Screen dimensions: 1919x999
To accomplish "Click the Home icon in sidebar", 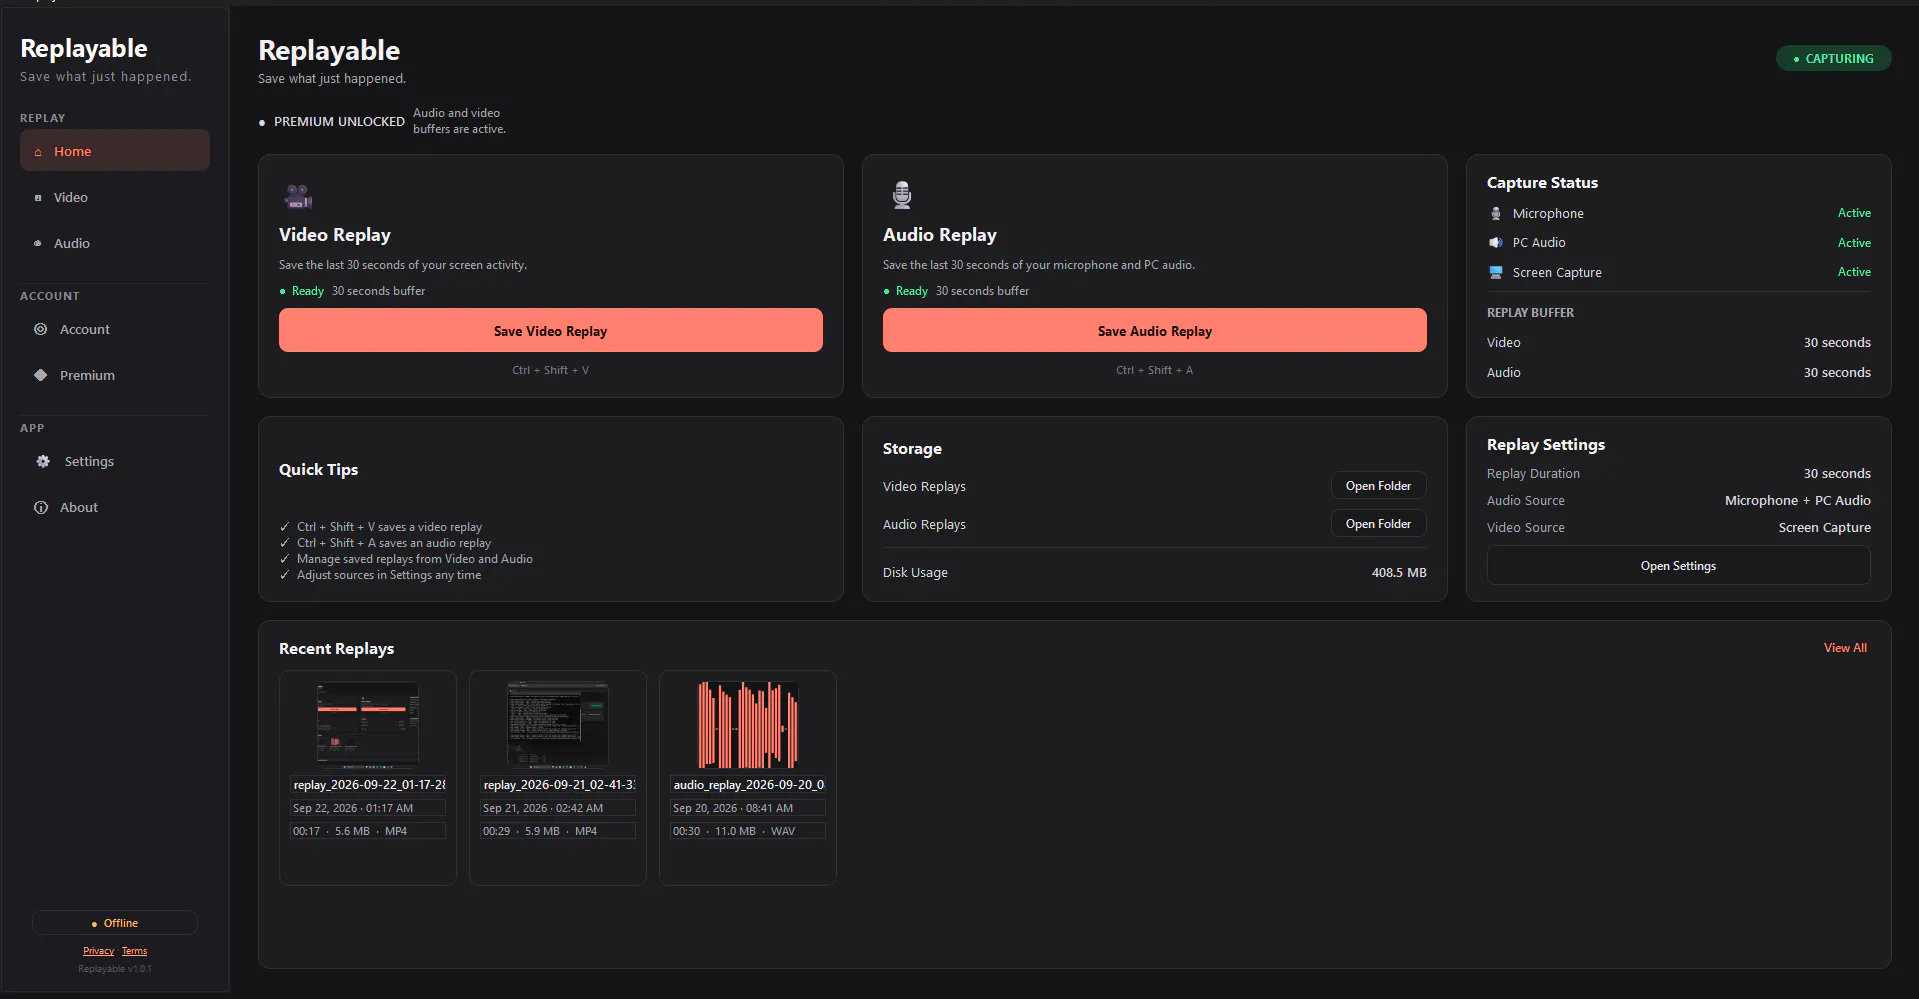I will click(38, 152).
